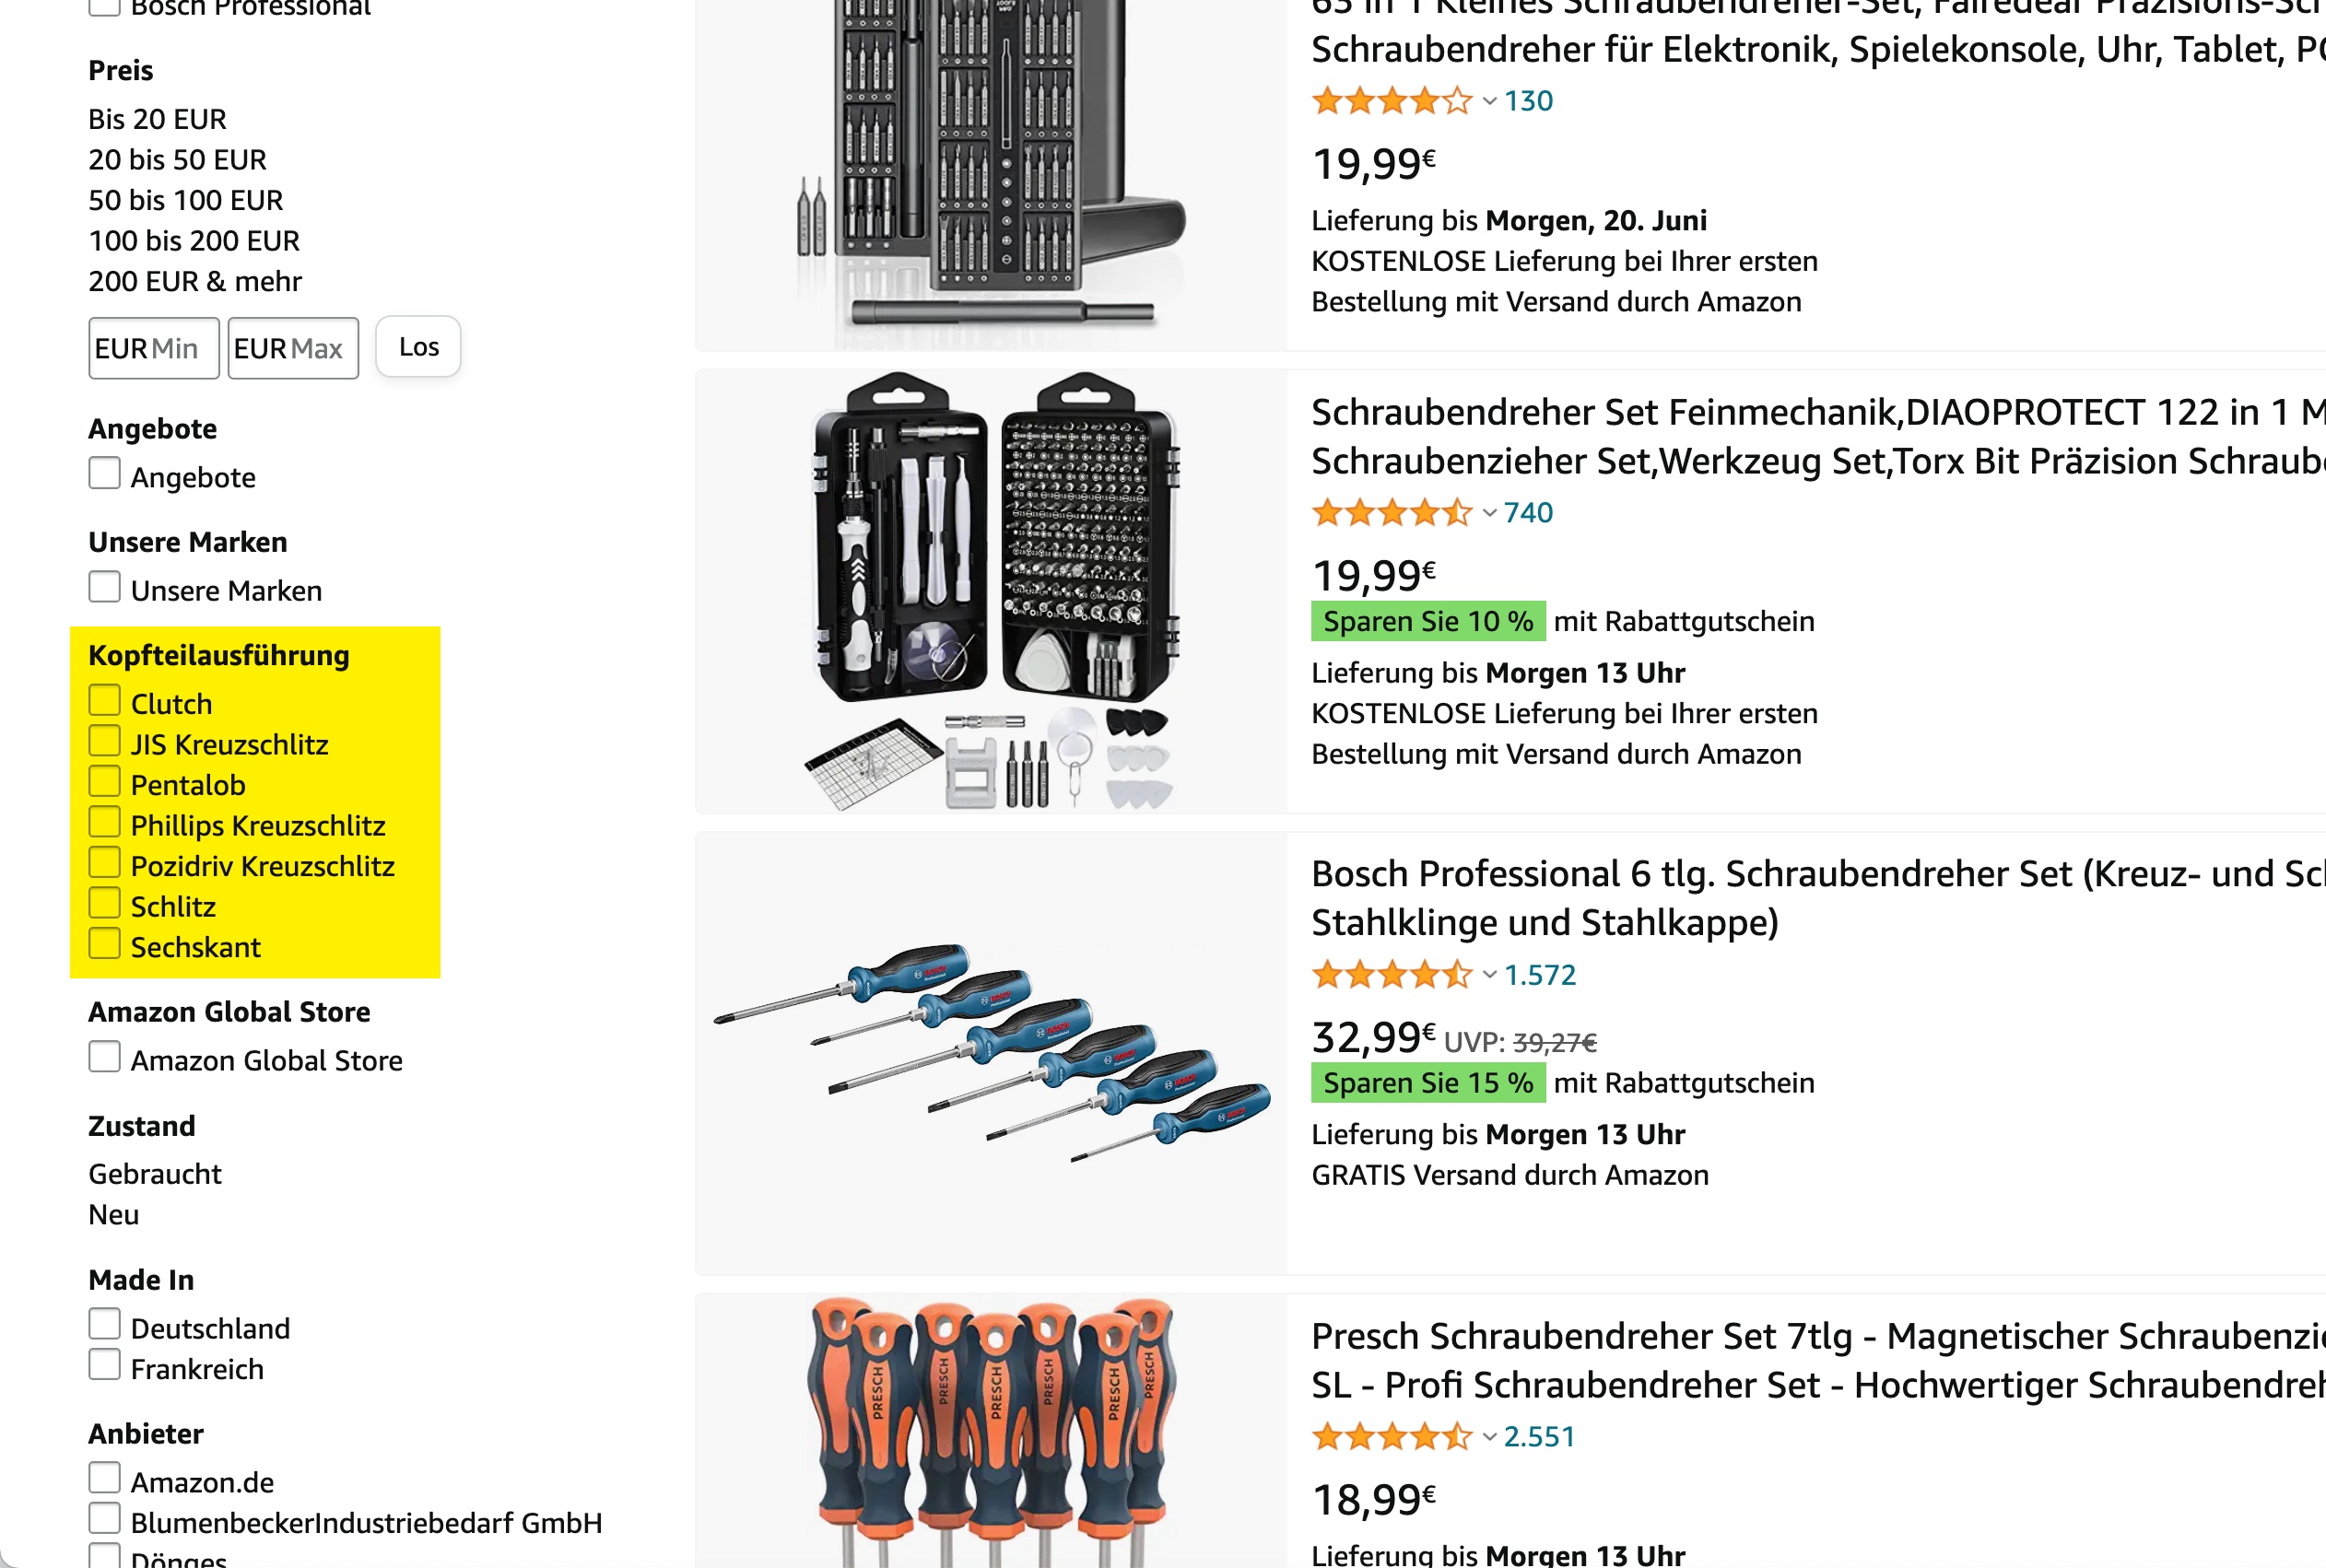Click star rating of Bosch Professional set
The width and height of the screenshot is (2326, 1568).
(x=1392, y=974)
